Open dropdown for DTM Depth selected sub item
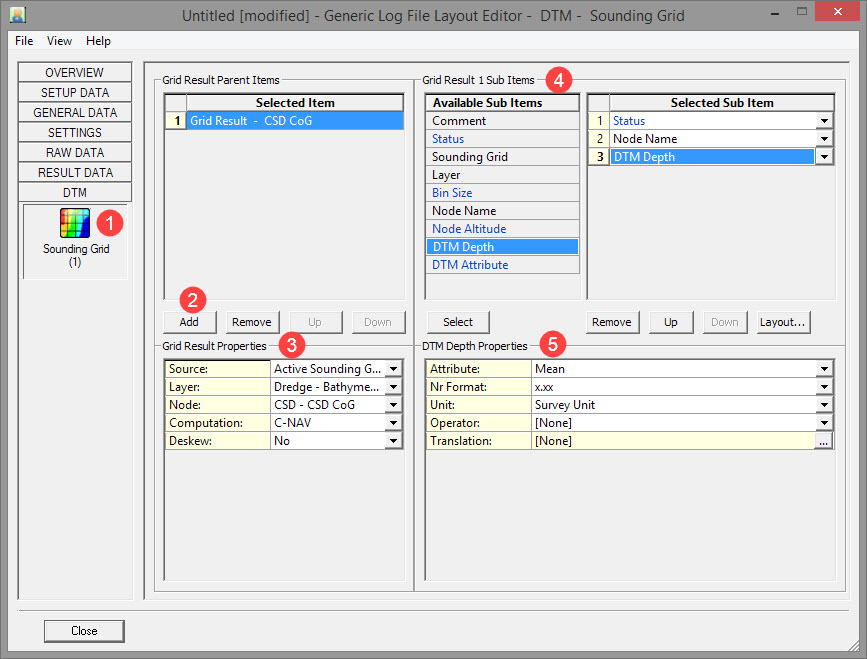The width and height of the screenshot is (867, 659). [x=824, y=157]
